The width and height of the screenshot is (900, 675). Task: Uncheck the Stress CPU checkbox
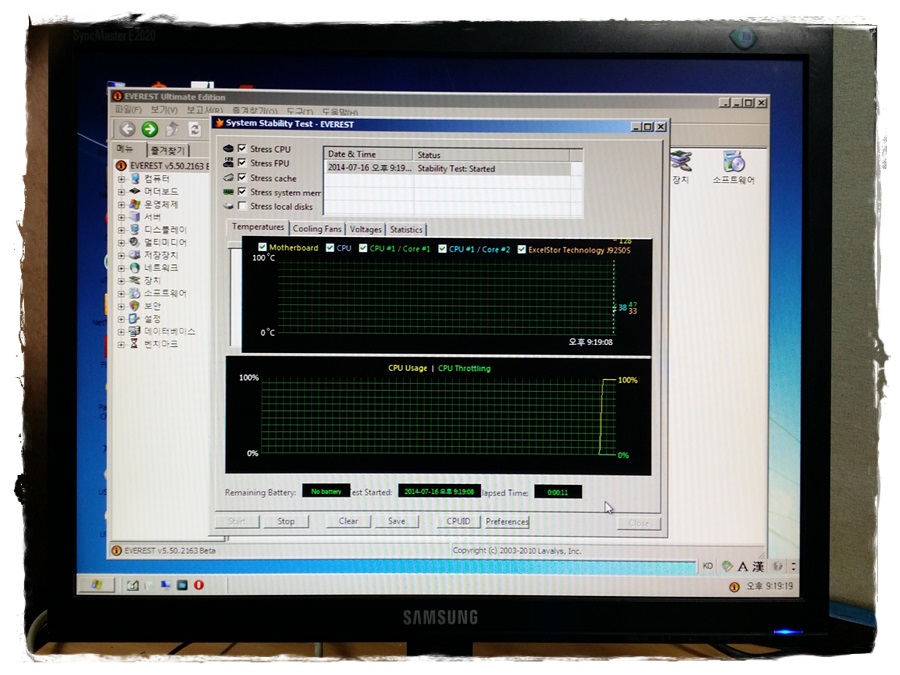click(x=242, y=148)
